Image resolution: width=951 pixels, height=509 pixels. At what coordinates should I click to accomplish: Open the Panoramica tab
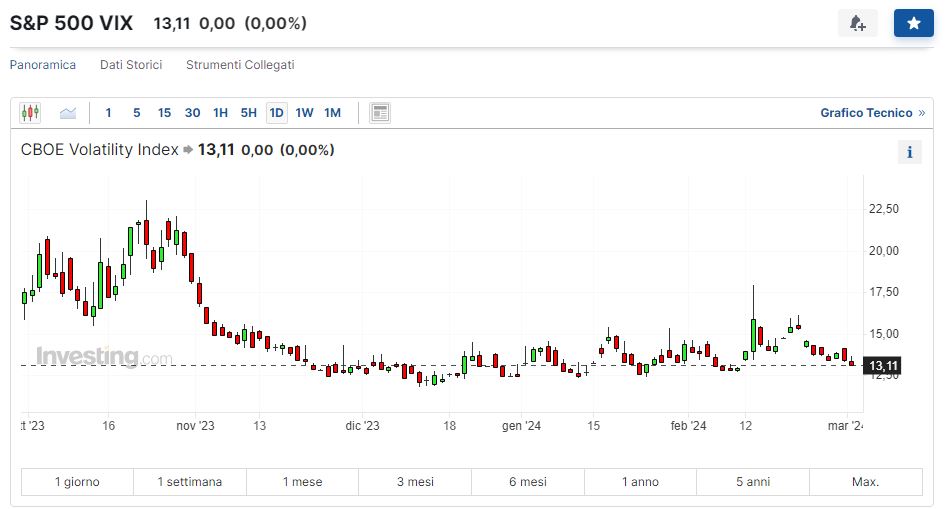[43, 65]
